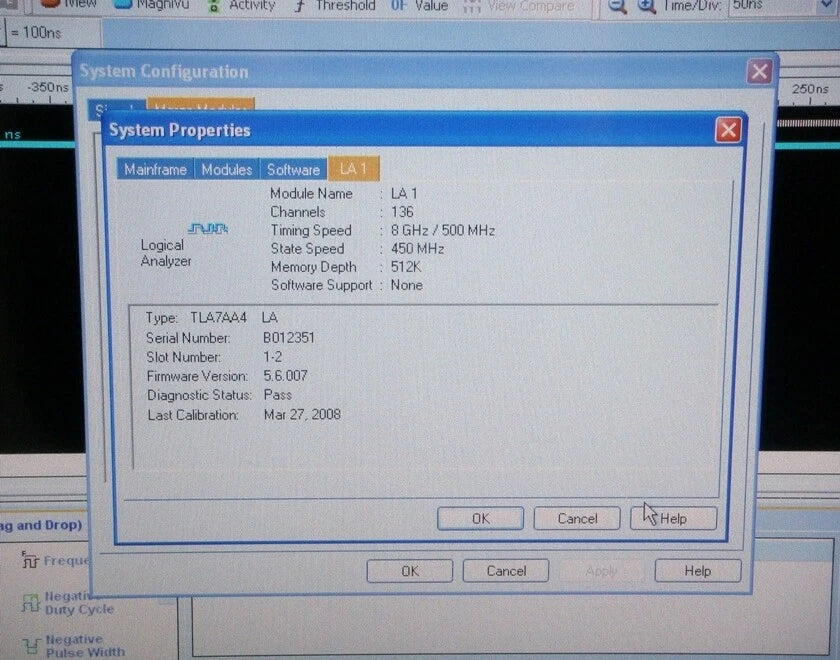This screenshot has height=660, width=840.
Task: Select the LA 1 tab
Action: coord(354,169)
